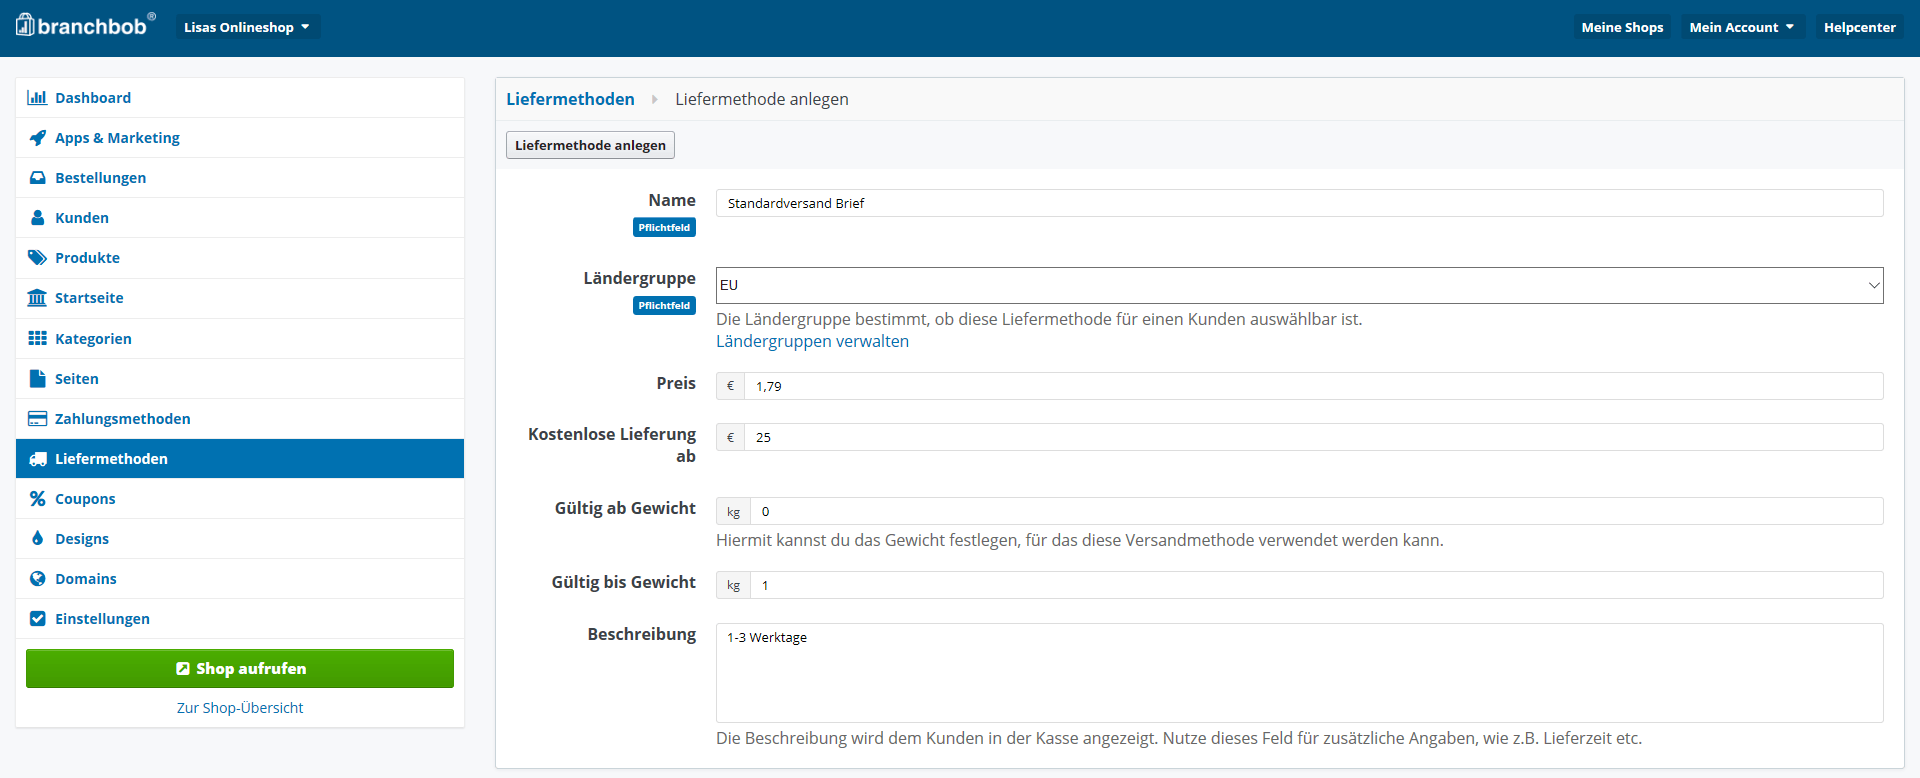Viewport: 1920px width, 778px height.
Task: Open Bestellungen in the sidebar
Action: pos(240,178)
